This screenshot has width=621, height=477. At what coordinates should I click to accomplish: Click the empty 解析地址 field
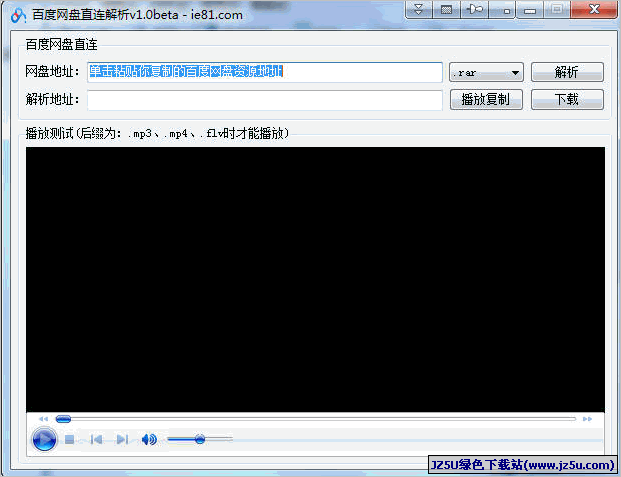pos(265,100)
